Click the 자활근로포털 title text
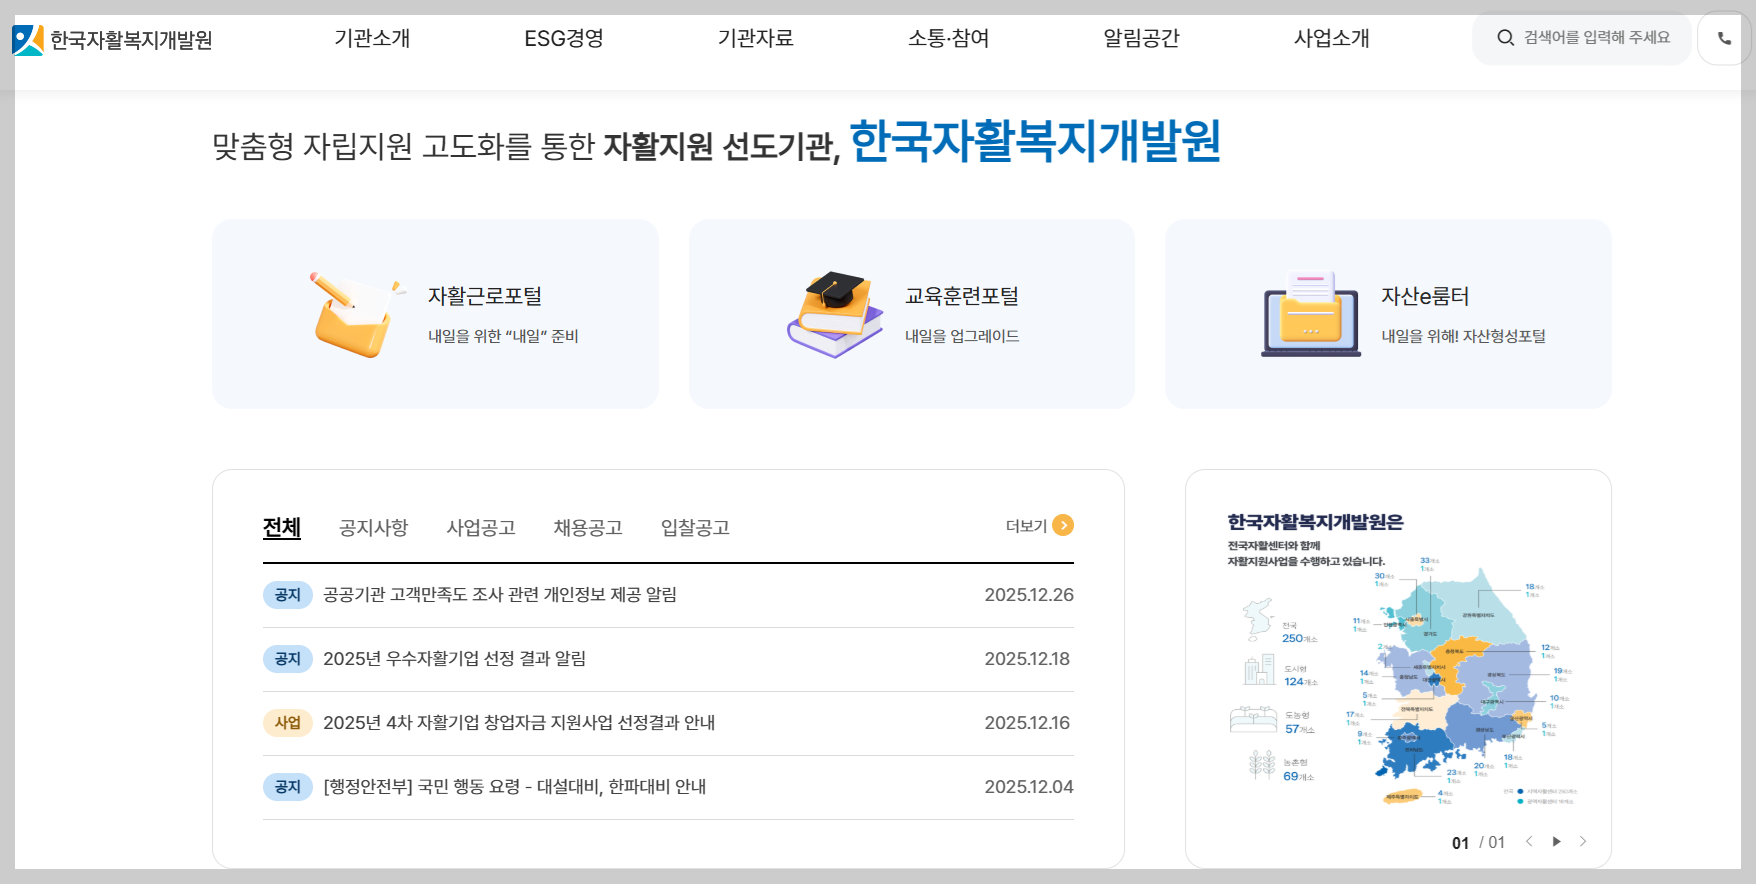Image resolution: width=1756 pixels, height=884 pixels. coord(485,296)
